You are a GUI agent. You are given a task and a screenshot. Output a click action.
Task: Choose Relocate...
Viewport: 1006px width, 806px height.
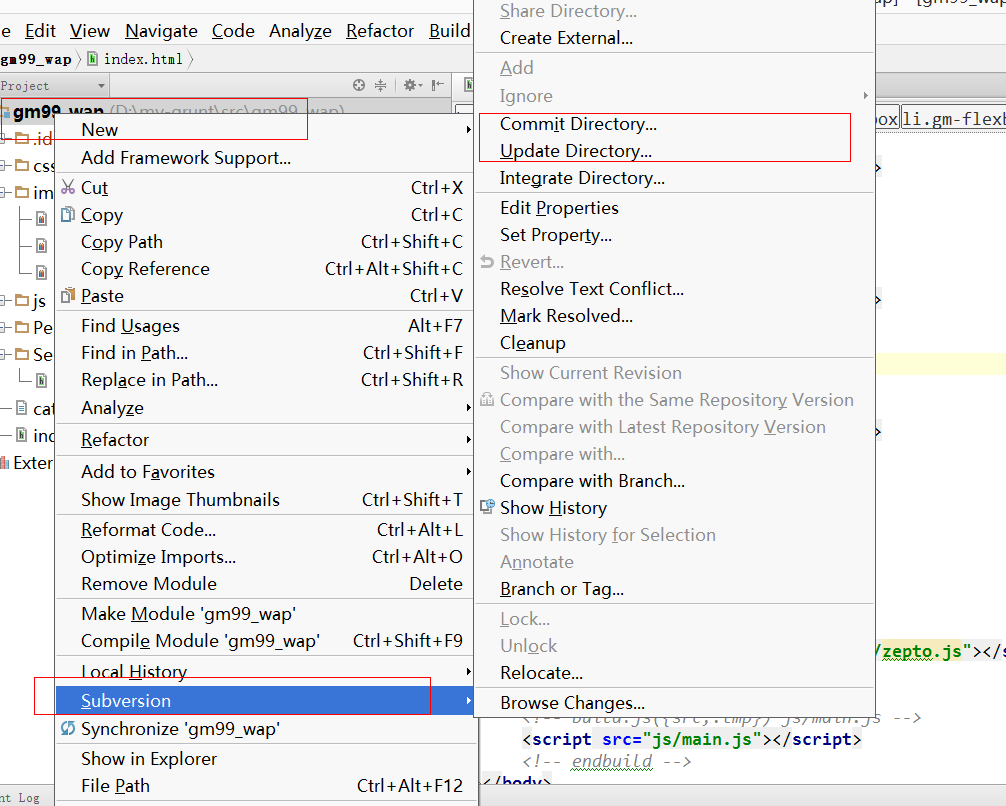675,673
